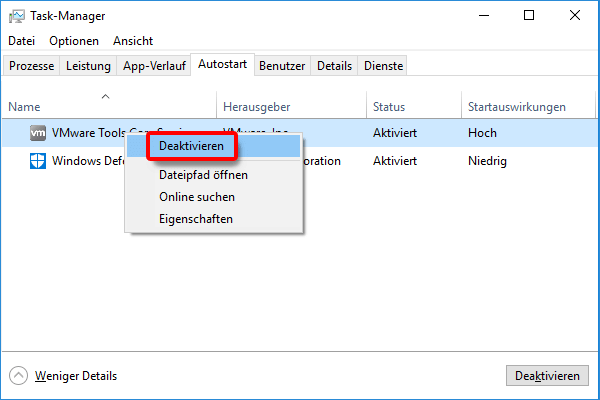Minimize the Task-Manager window

click(484, 15)
